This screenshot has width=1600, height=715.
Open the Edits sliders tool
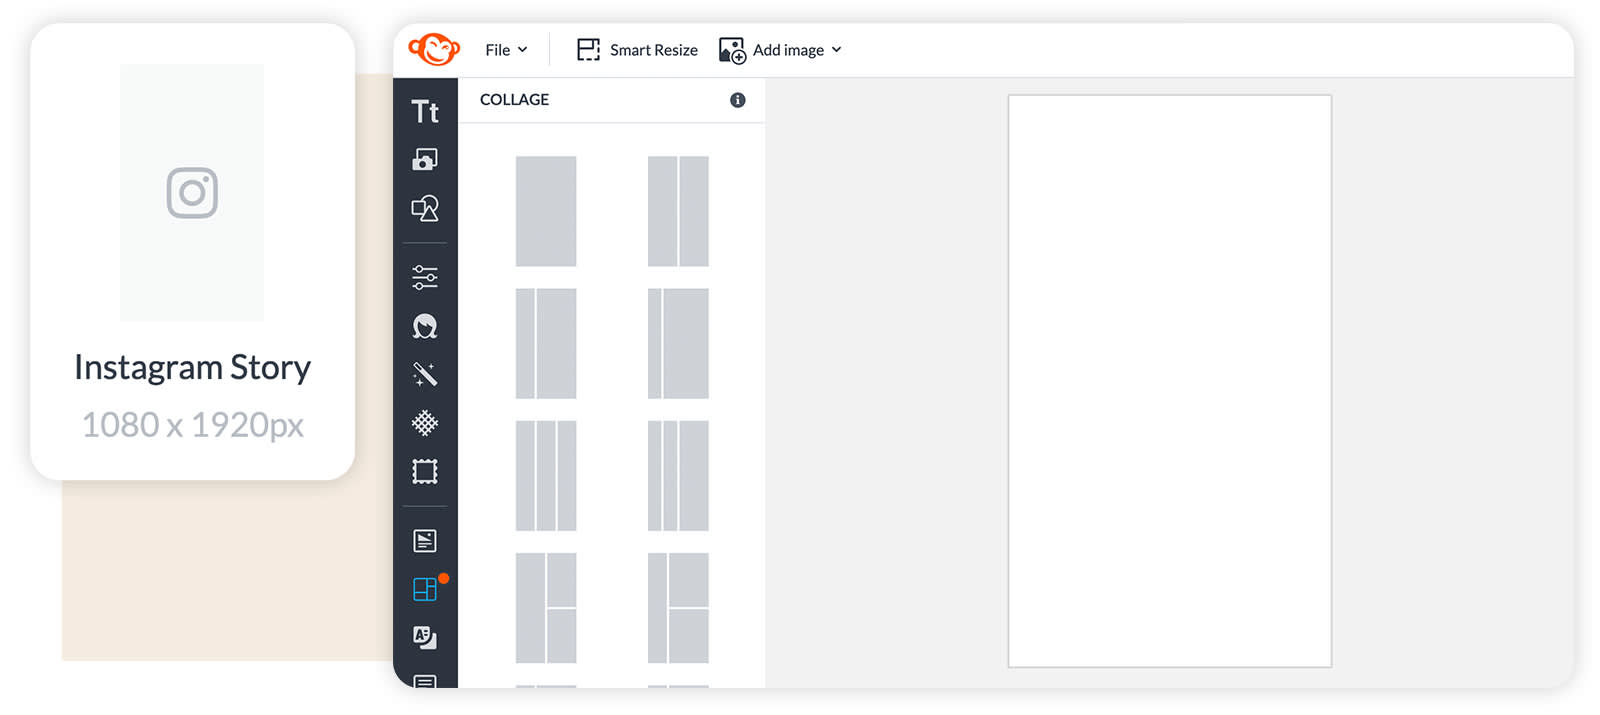[425, 277]
